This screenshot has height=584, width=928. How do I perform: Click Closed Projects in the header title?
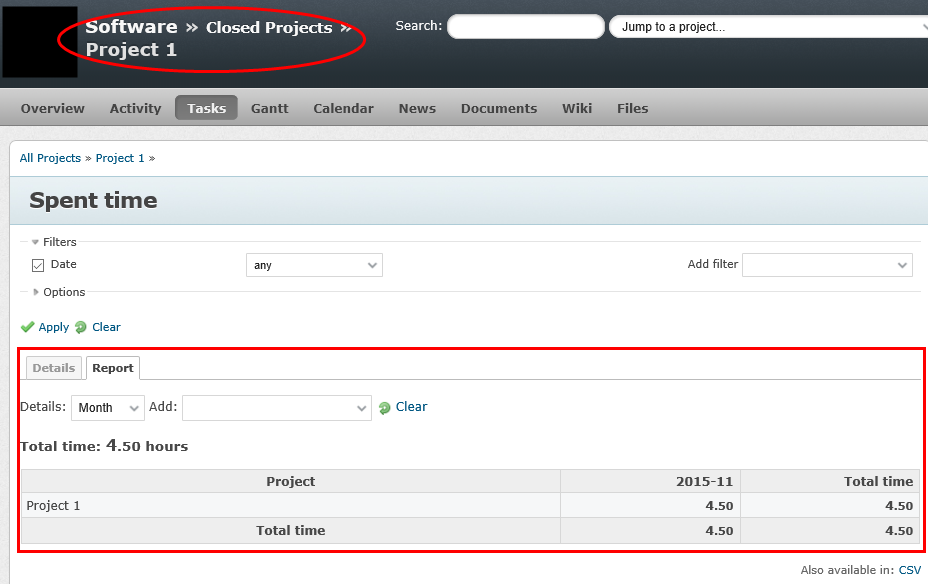(269, 28)
